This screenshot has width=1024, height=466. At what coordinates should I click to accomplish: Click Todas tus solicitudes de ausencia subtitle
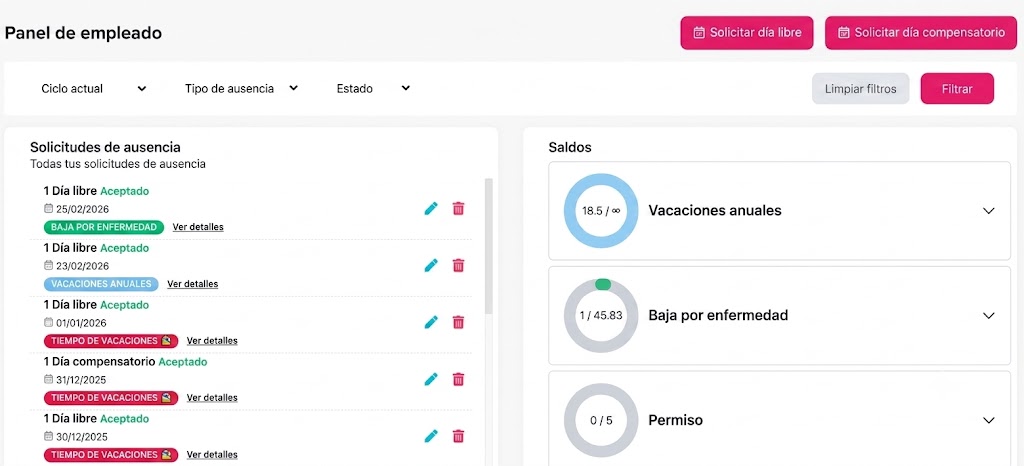(x=118, y=164)
